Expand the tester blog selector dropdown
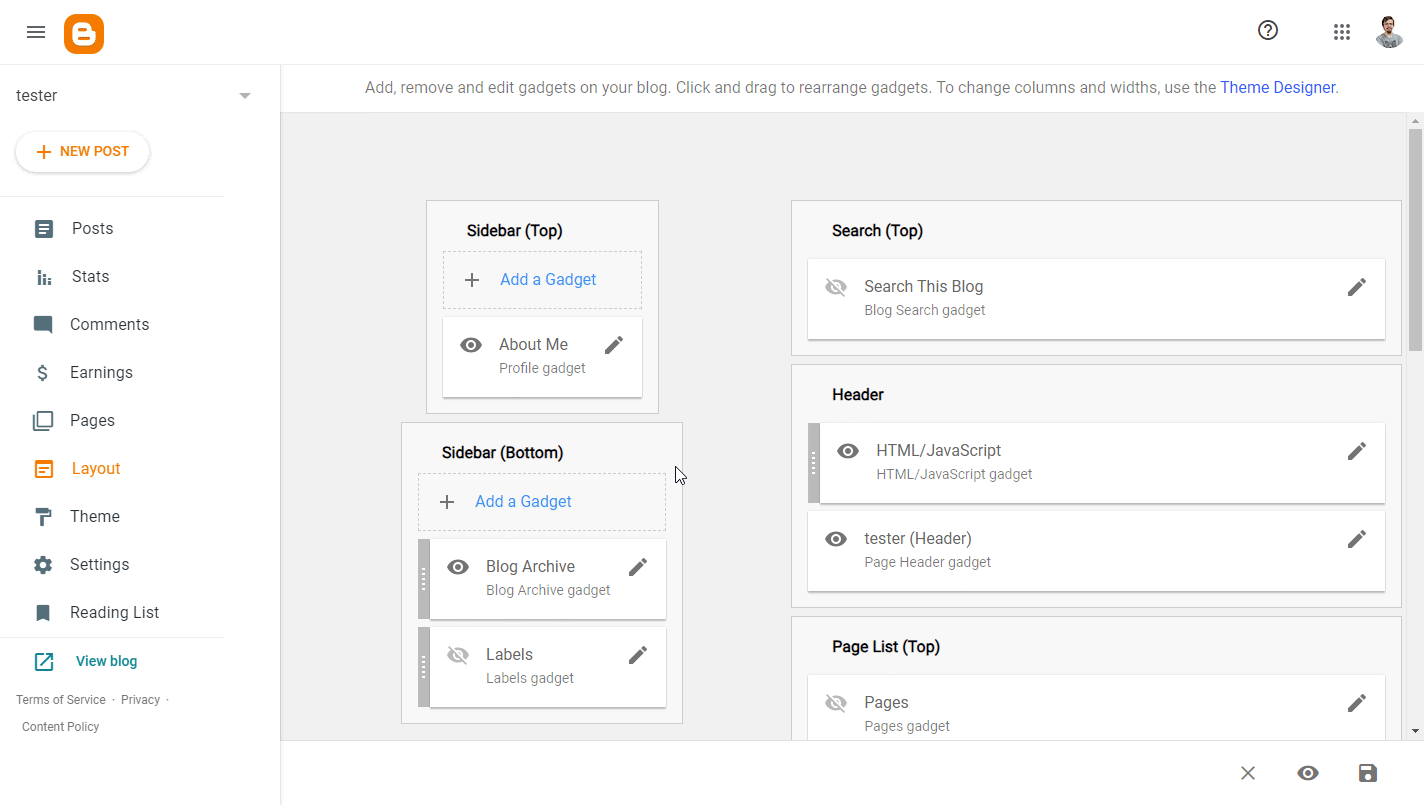Viewport: 1424px width, 805px height. coord(245,96)
